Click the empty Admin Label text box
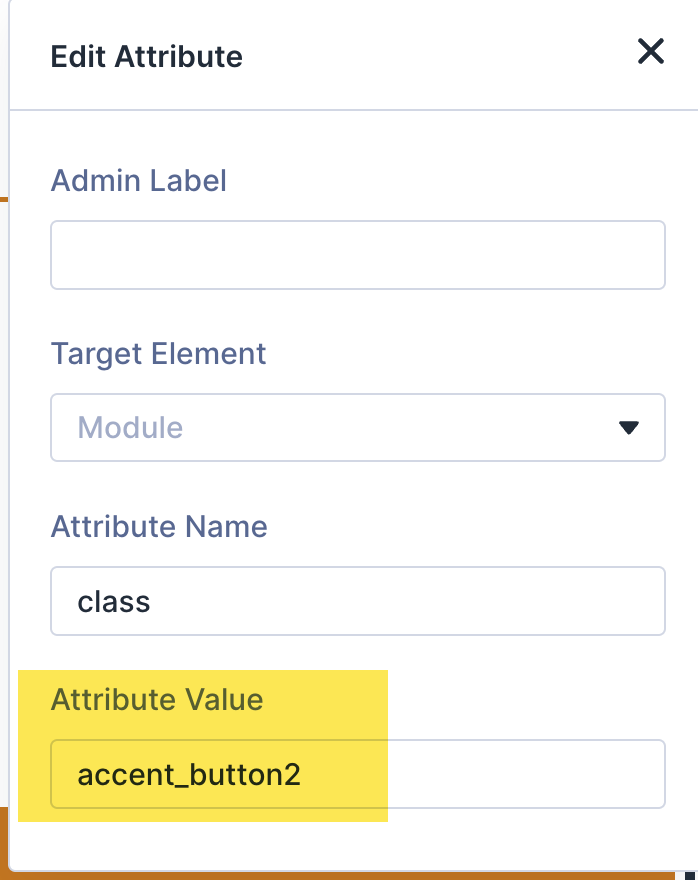 [357, 255]
